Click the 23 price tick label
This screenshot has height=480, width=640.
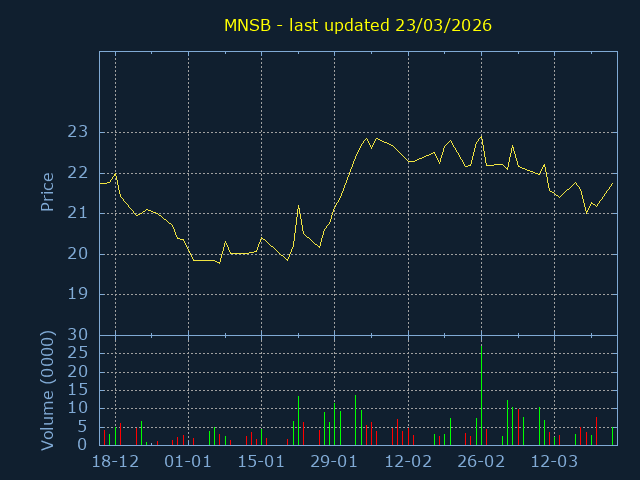click(x=78, y=132)
